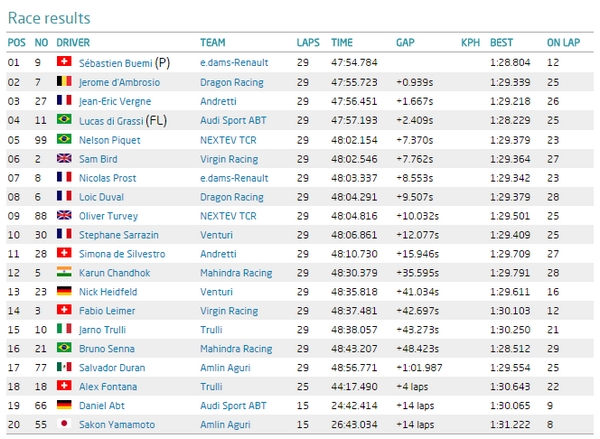Click the French flag beside Jean-Eric Vergne
600x439 pixels.
[64, 100]
